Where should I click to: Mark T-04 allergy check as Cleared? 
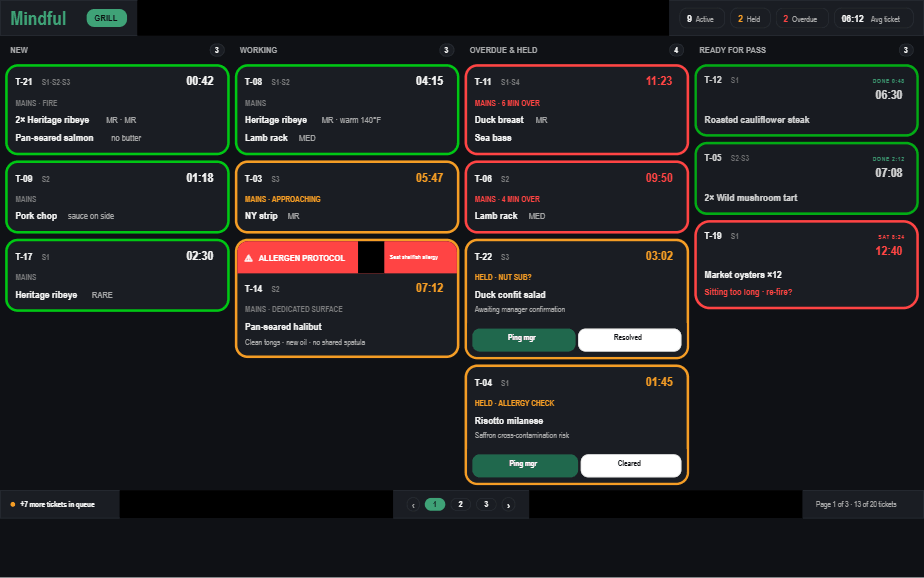[x=631, y=465]
